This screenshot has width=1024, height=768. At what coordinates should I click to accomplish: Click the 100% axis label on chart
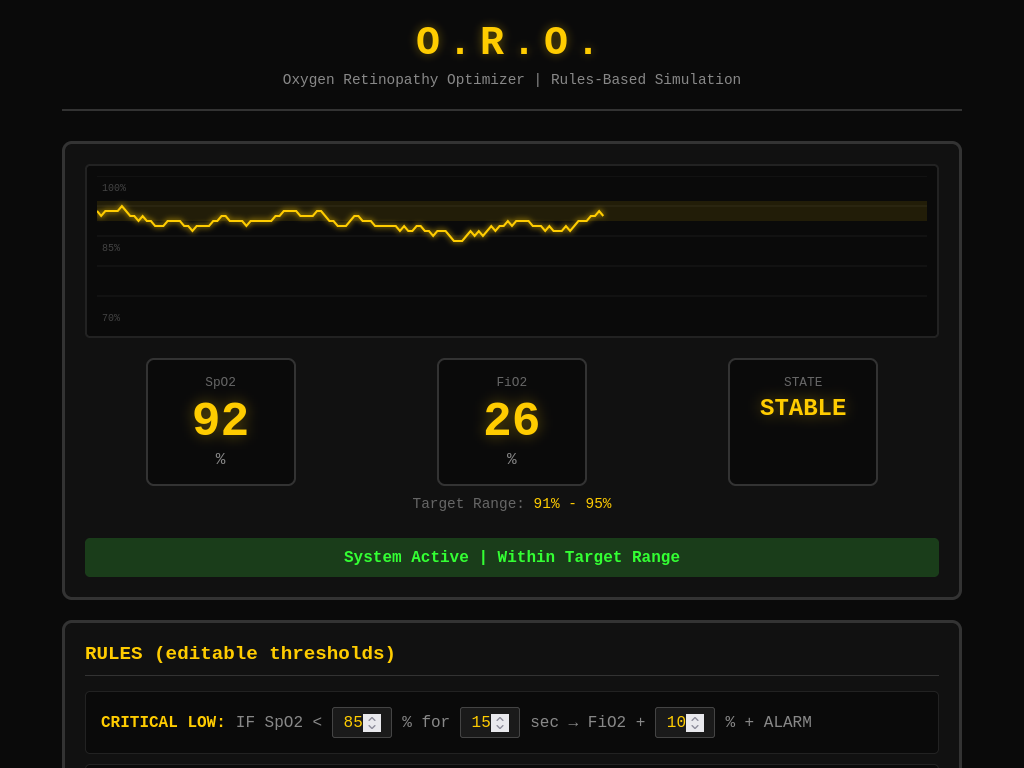tap(113, 187)
